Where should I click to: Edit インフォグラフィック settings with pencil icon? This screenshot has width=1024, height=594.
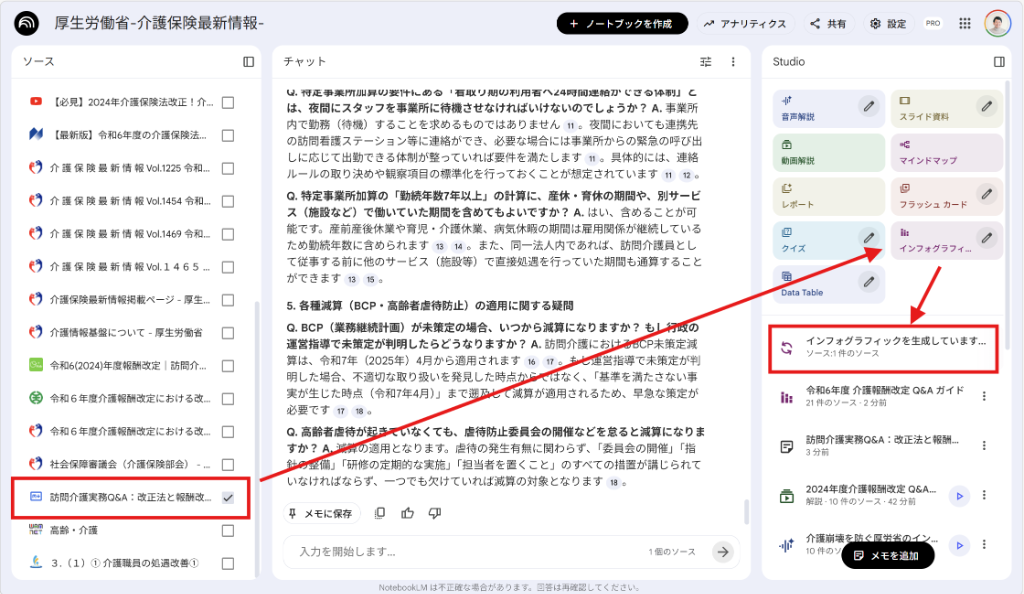[x=987, y=238]
